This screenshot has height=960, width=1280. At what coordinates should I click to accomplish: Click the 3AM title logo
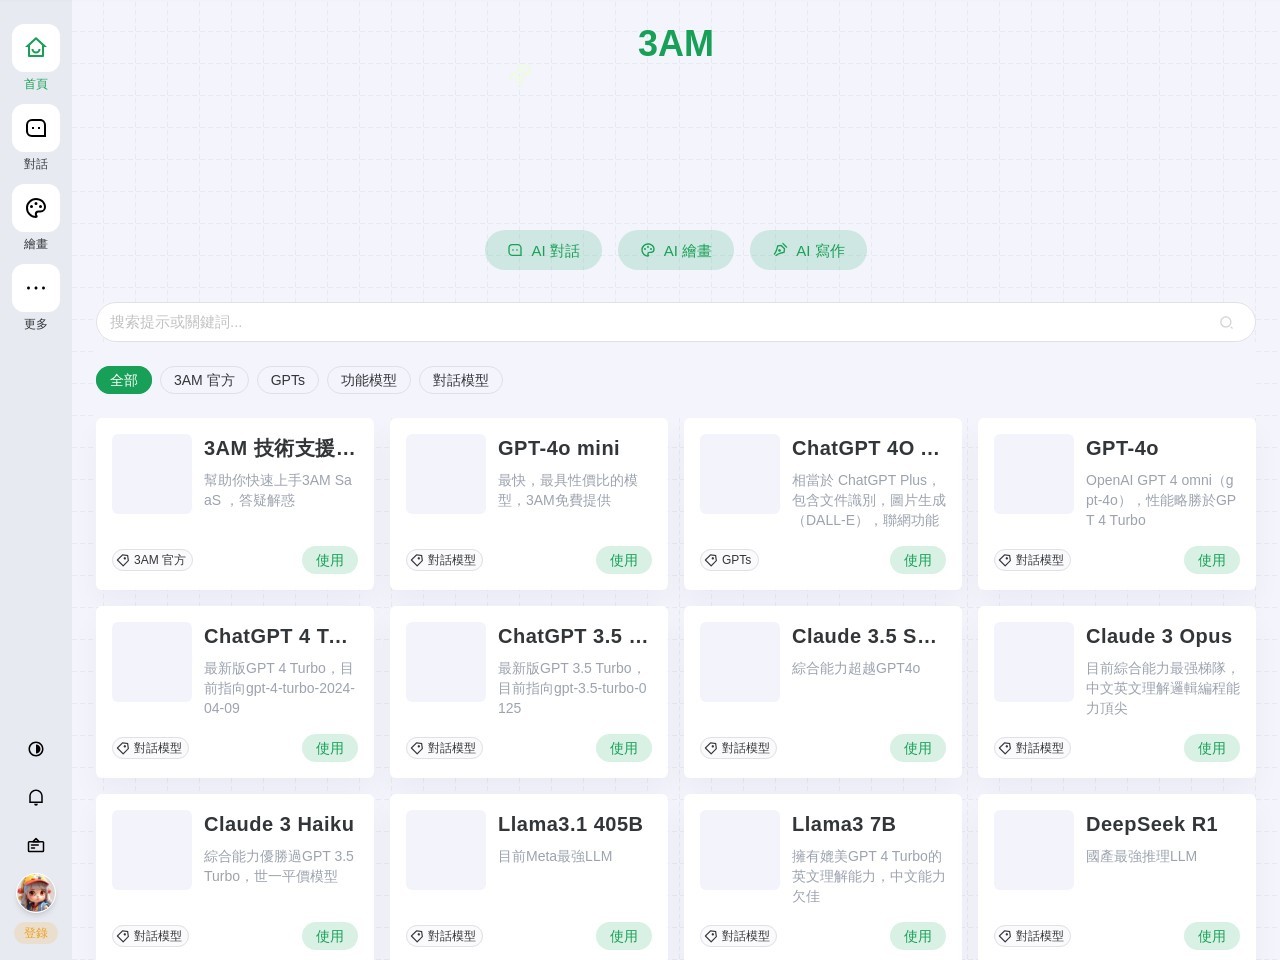tap(676, 44)
